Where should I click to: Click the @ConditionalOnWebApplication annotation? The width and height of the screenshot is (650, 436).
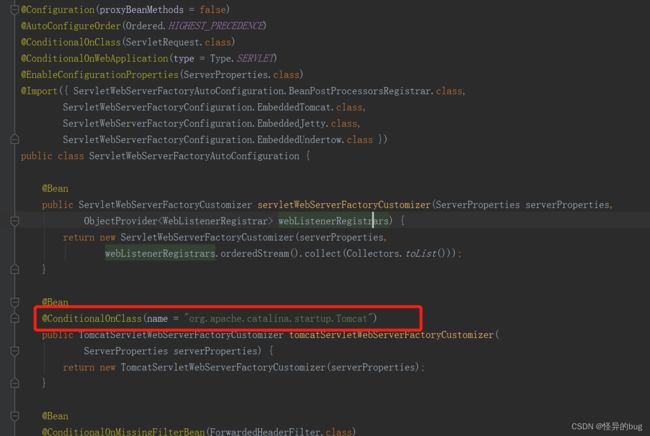(x=95, y=58)
